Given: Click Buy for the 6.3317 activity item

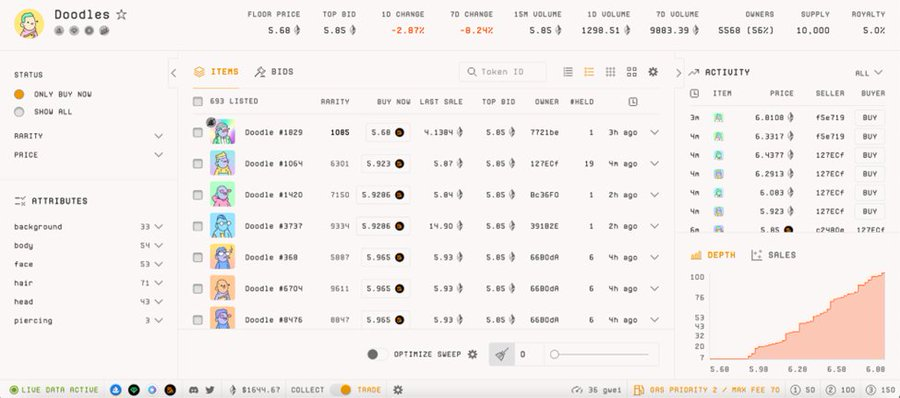Looking at the screenshot, I should [x=870, y=137].
